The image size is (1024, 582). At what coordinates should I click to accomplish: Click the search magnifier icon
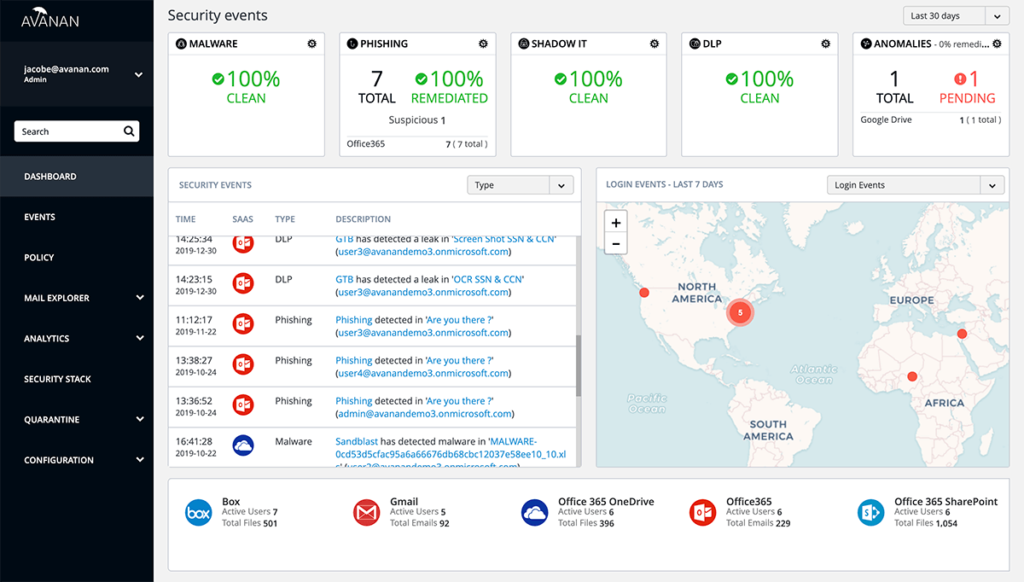pyautogui.click(x=129, y=131)
